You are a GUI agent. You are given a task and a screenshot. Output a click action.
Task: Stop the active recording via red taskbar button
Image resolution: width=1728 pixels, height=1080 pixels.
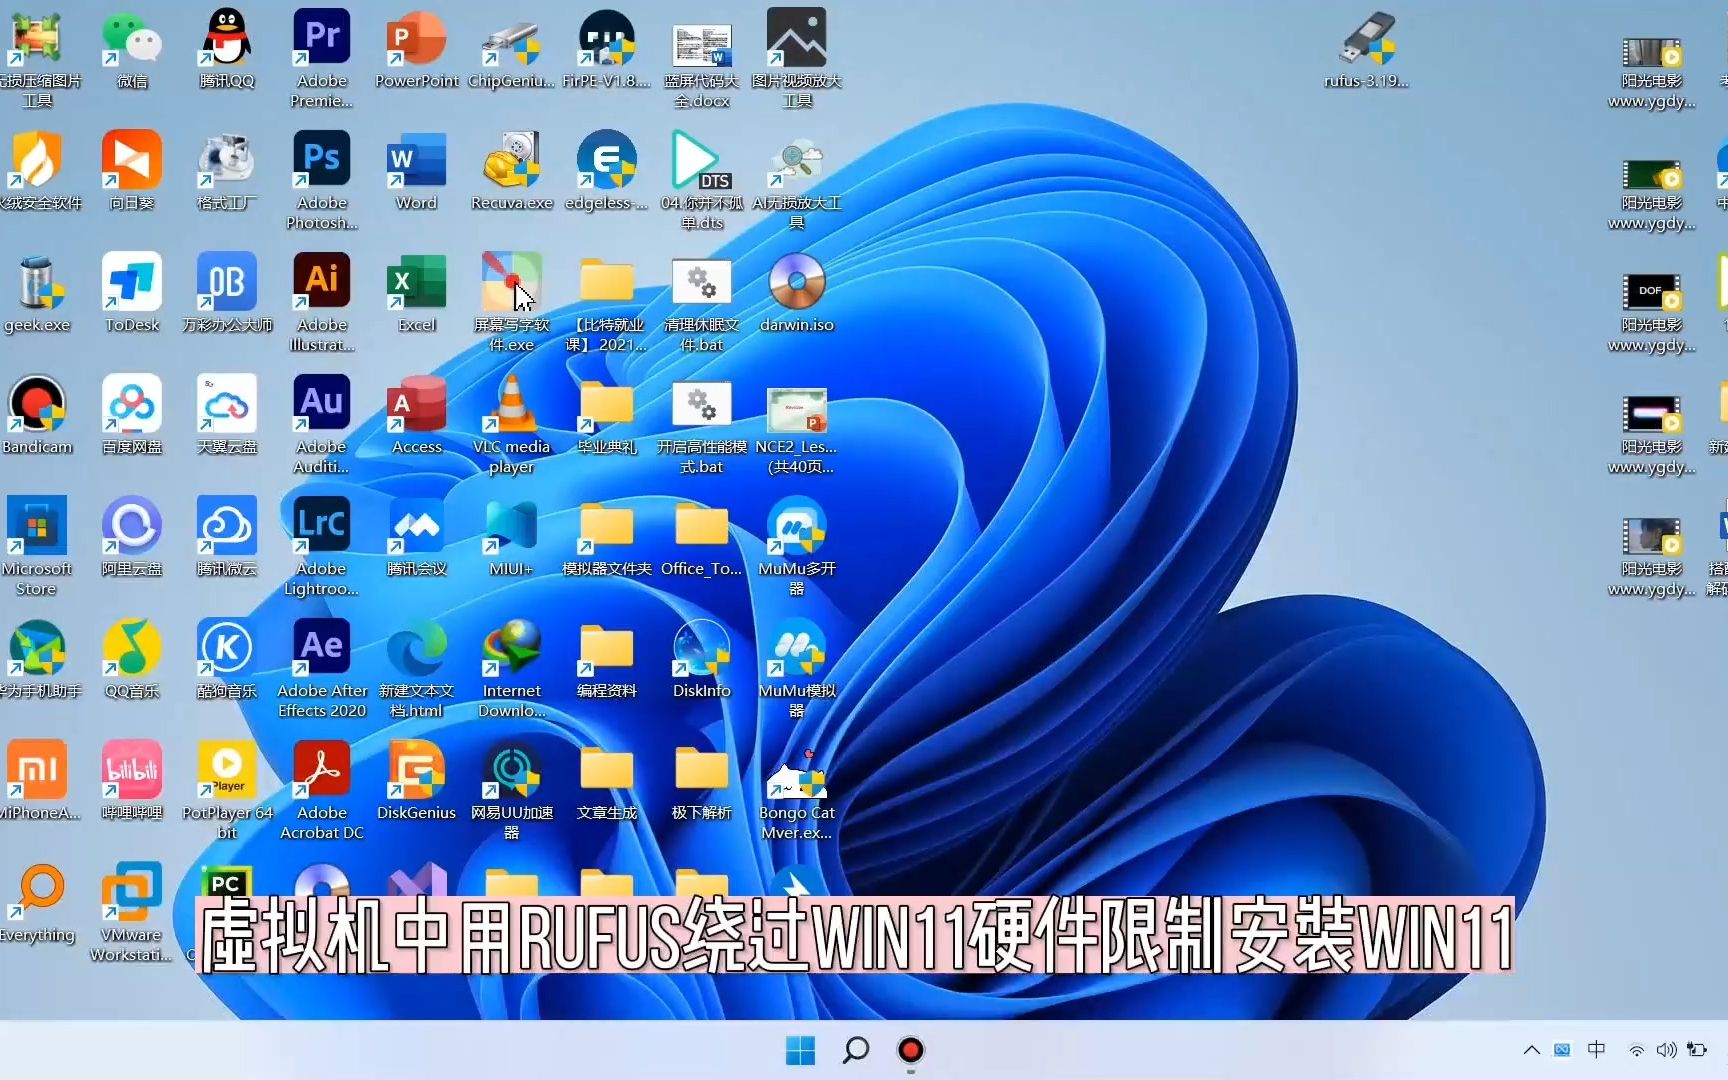pos(910,1051)
